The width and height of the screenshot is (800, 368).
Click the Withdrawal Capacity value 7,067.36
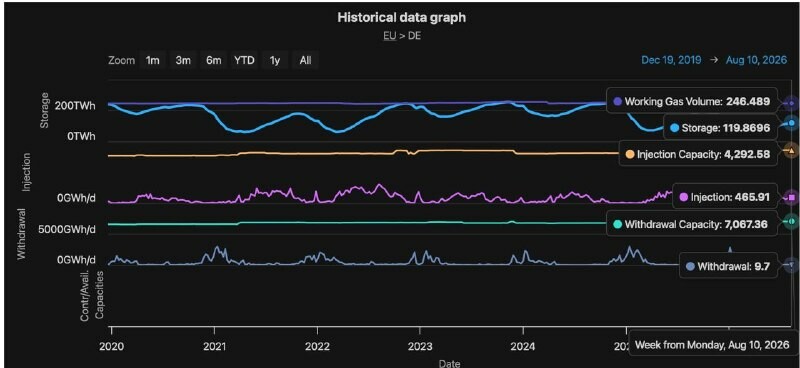(746, 224)
